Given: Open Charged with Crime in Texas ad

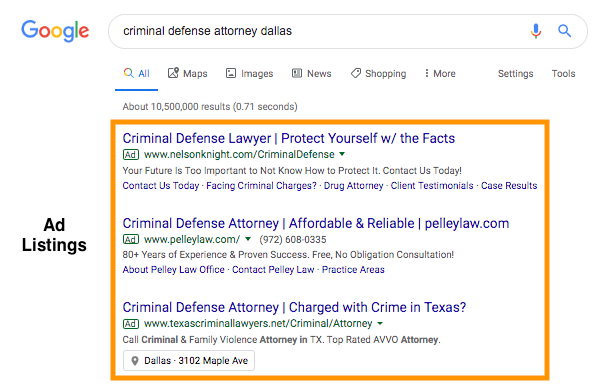Looking at the screenshot, I should (x=294, y=307).
